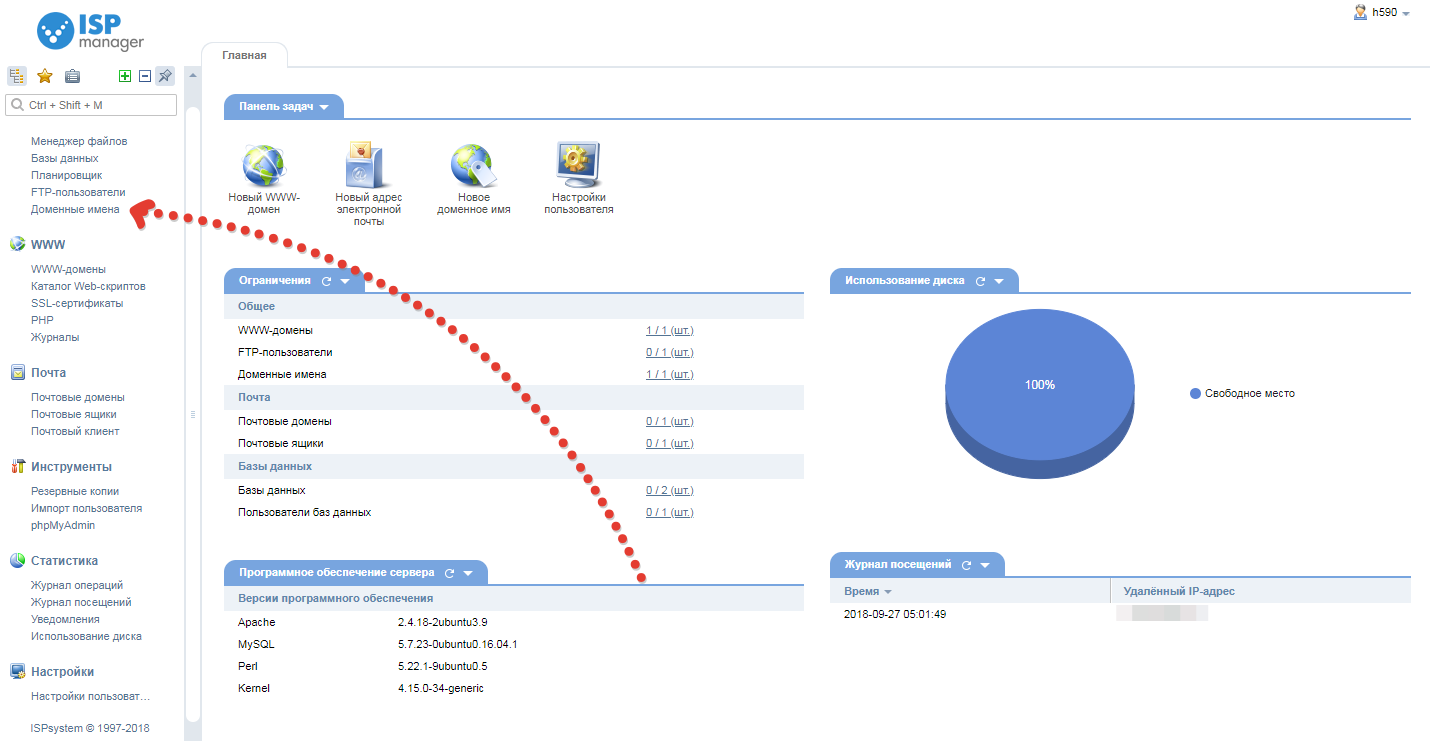This screenshot has width=1430, height=741.
Task: Click the Настройки section icon
Action: point(17,671)
